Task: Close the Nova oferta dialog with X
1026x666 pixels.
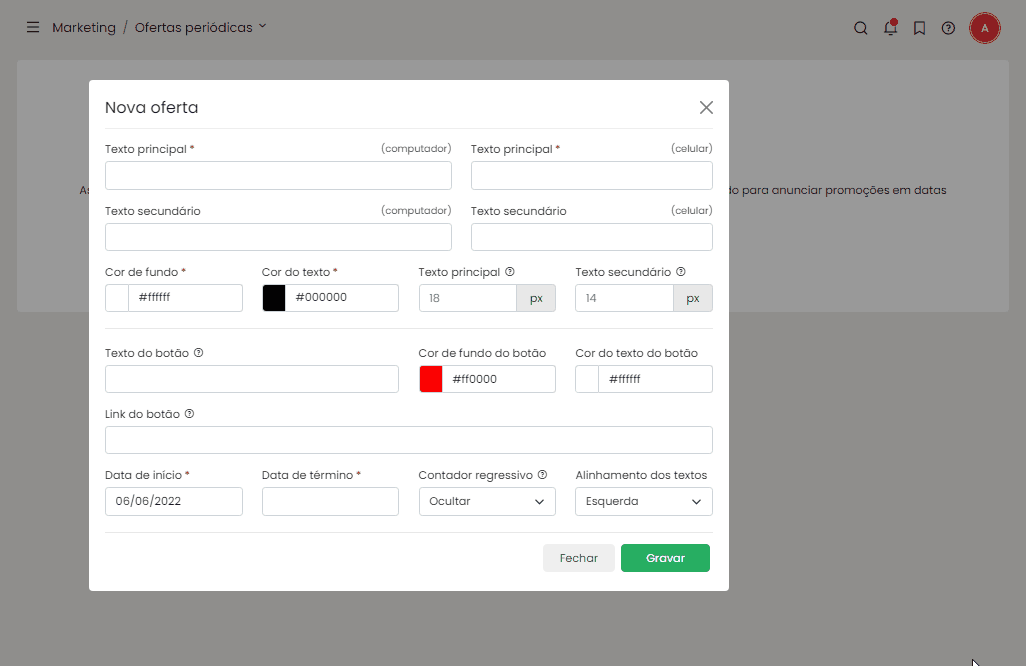Action: (706, 108)
